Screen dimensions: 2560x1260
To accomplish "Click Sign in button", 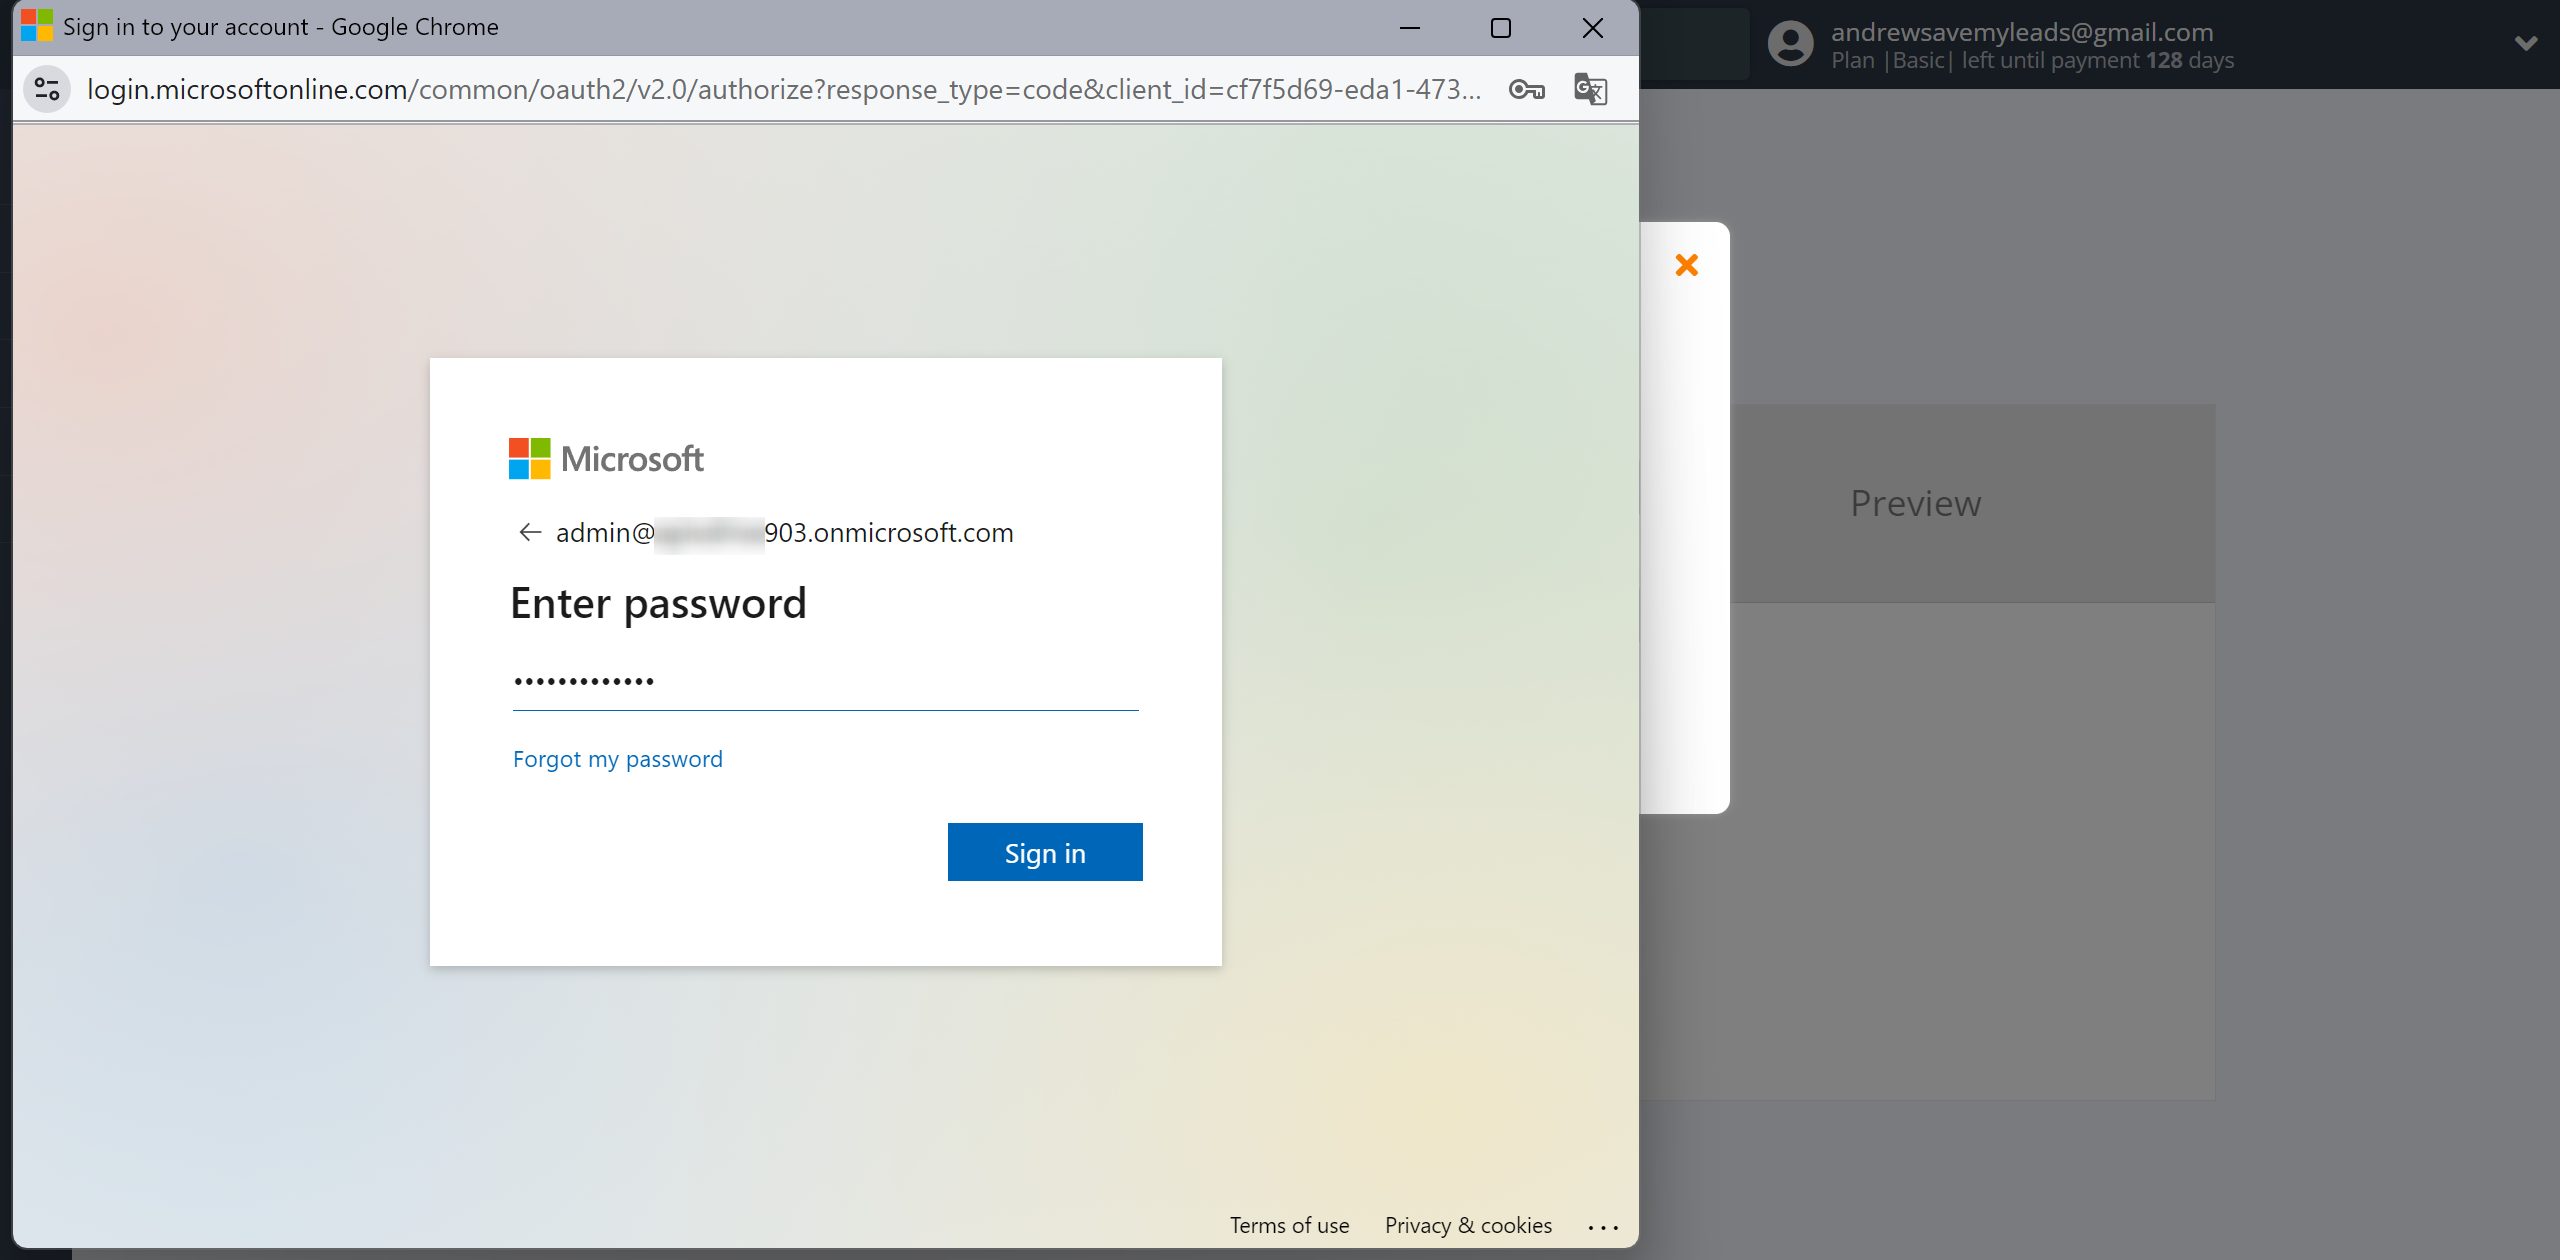I will point(1043,850).
